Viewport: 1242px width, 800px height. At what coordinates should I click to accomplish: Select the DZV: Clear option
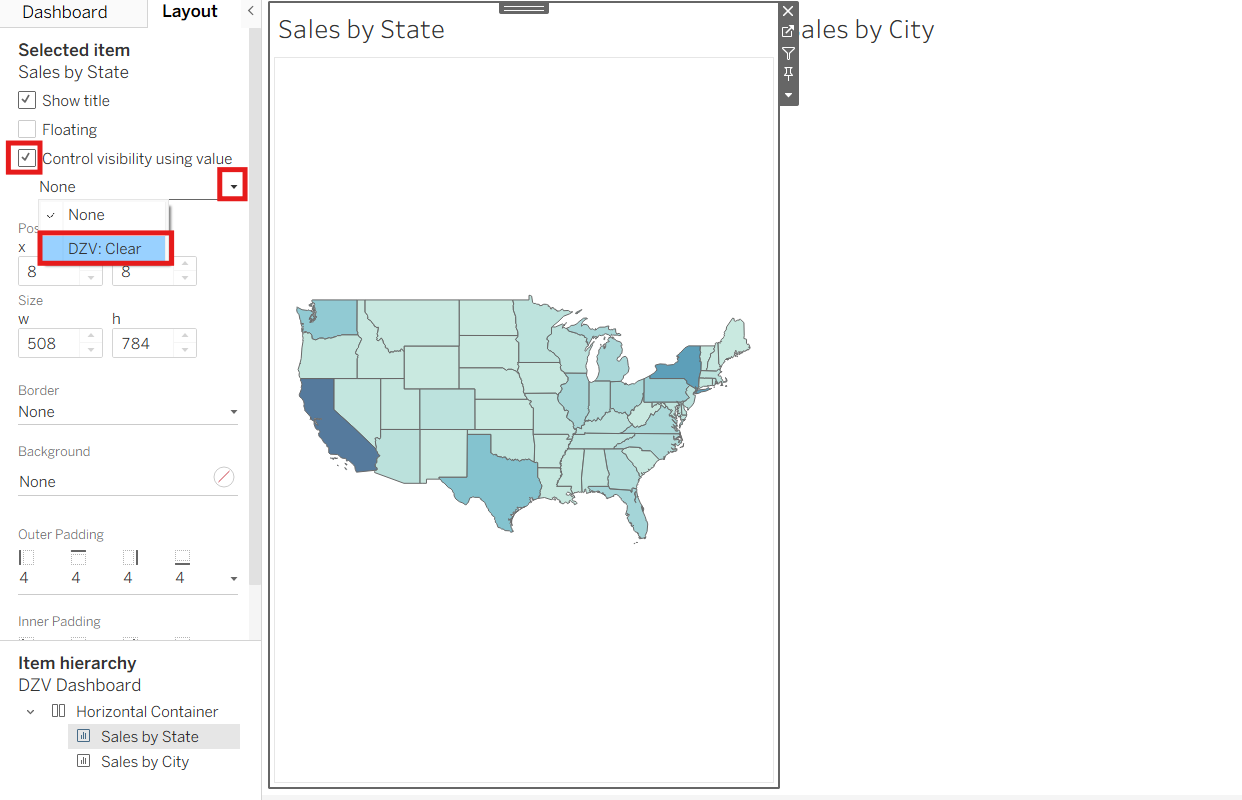[105, 248]
